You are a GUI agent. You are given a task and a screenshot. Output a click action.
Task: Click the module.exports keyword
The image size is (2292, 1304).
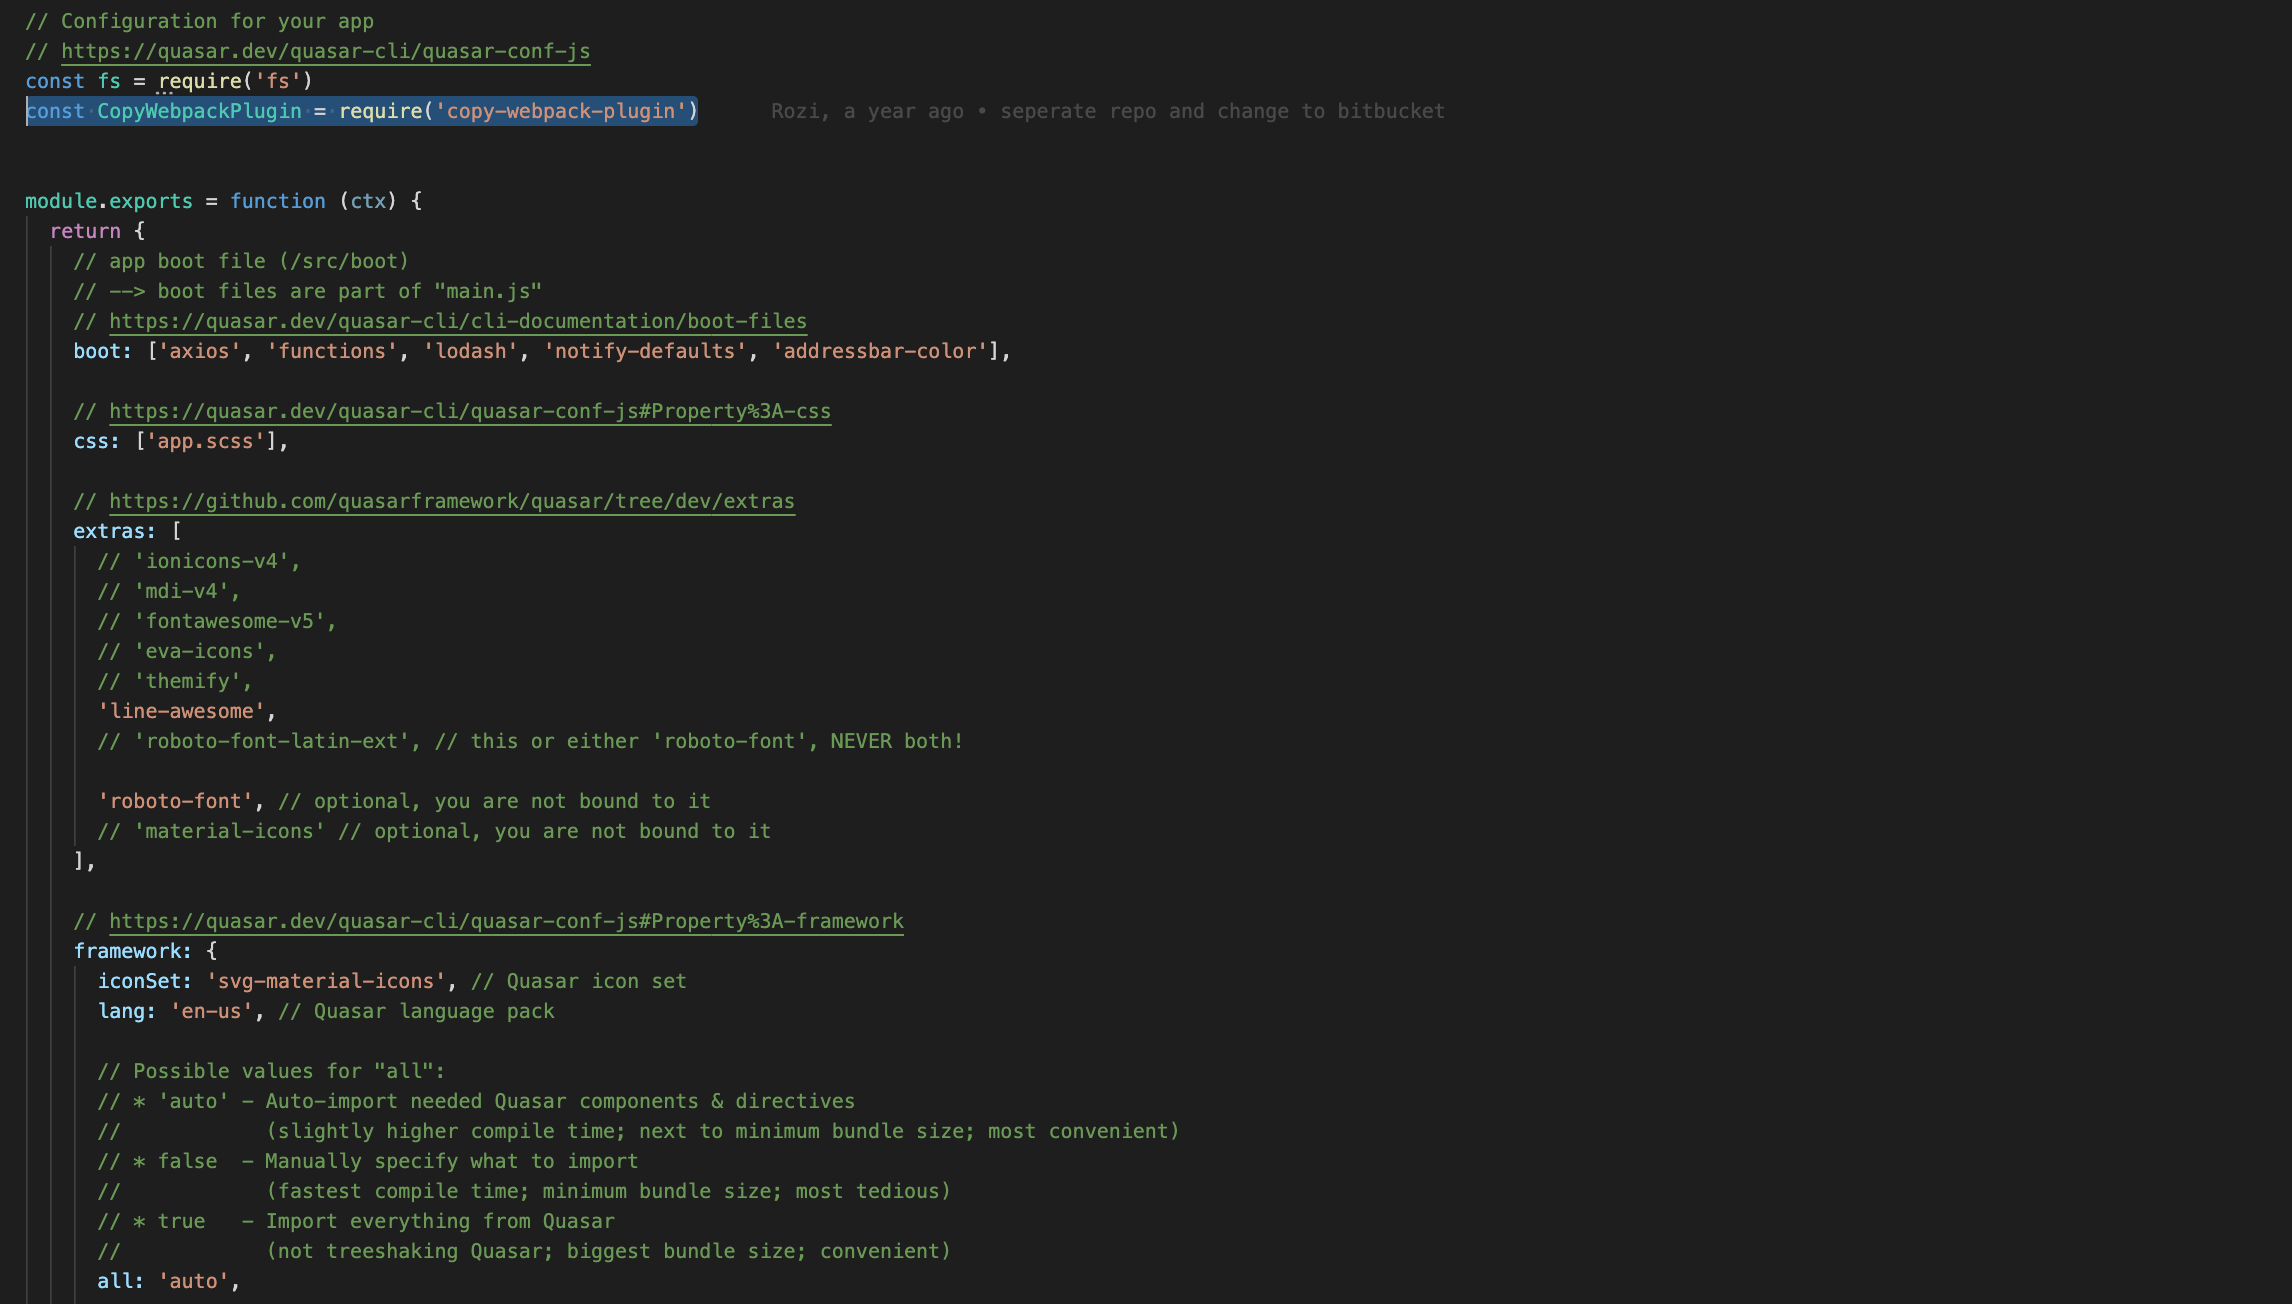108,201
